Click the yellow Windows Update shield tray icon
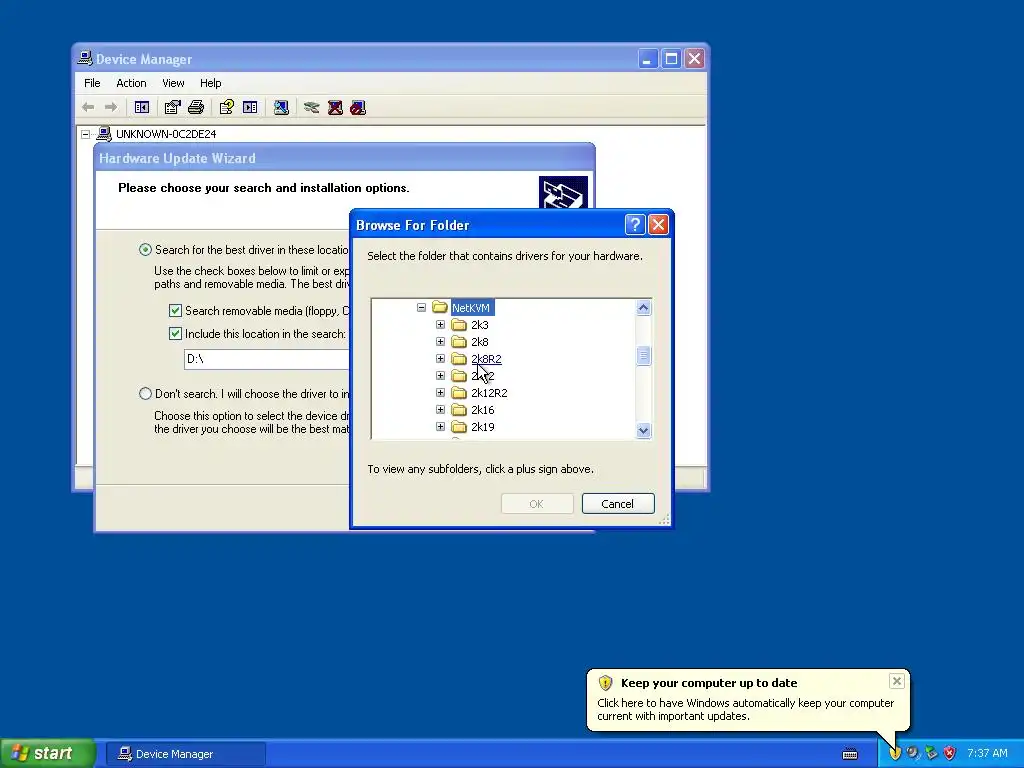Image resolution: width=1024 pixels, height=768 pixels. tap(895, 753)
